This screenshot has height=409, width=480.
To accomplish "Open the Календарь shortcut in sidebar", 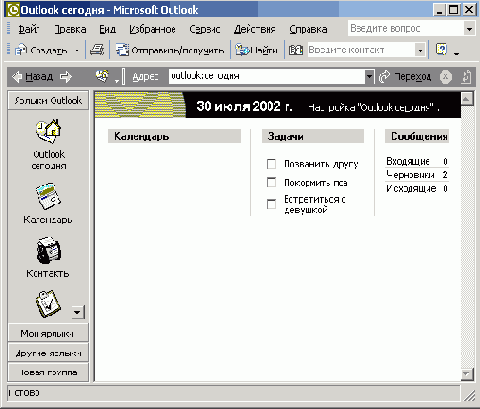I will click(48, 196).
